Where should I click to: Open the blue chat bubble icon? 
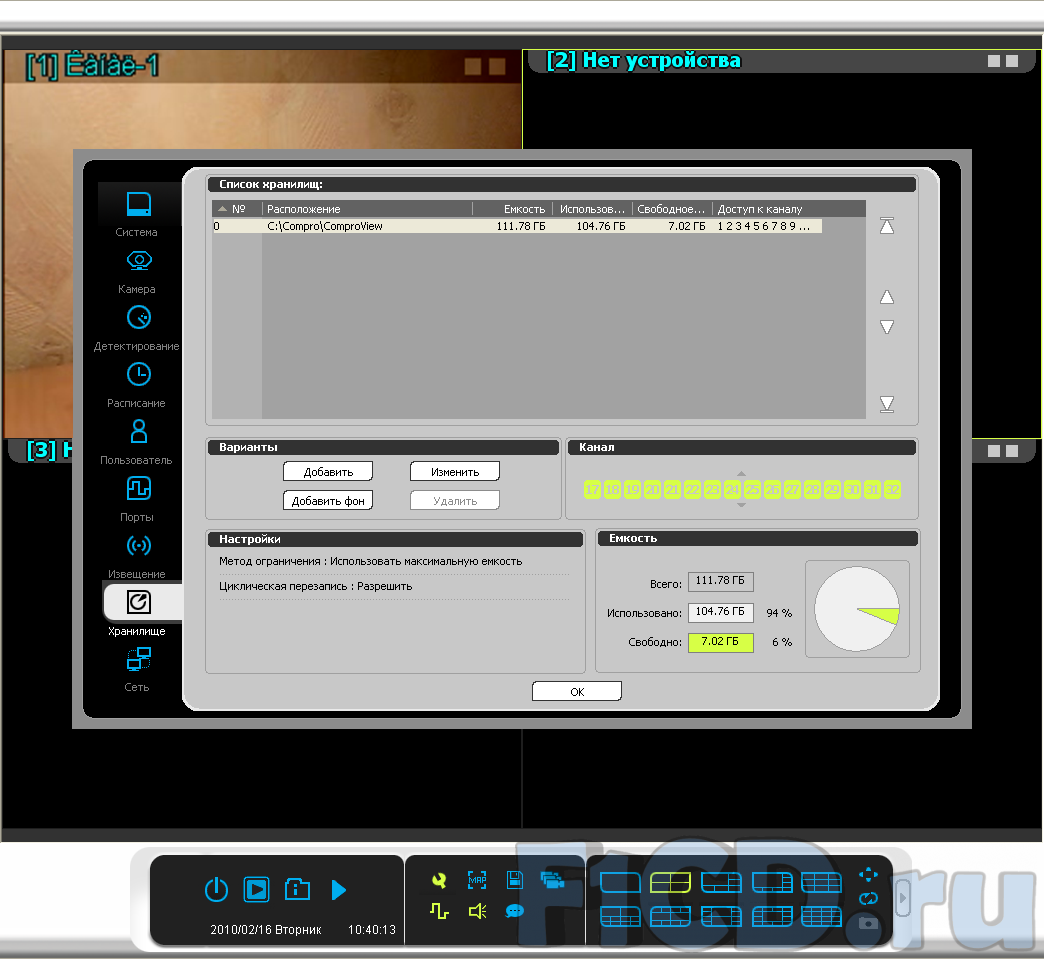tap(515, 911)
